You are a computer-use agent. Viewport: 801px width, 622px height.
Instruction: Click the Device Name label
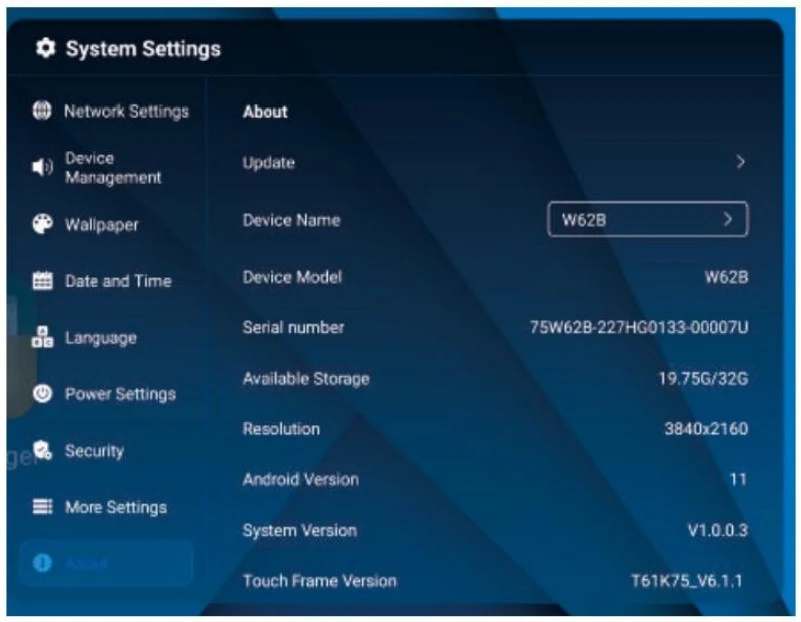pos(291,220)
